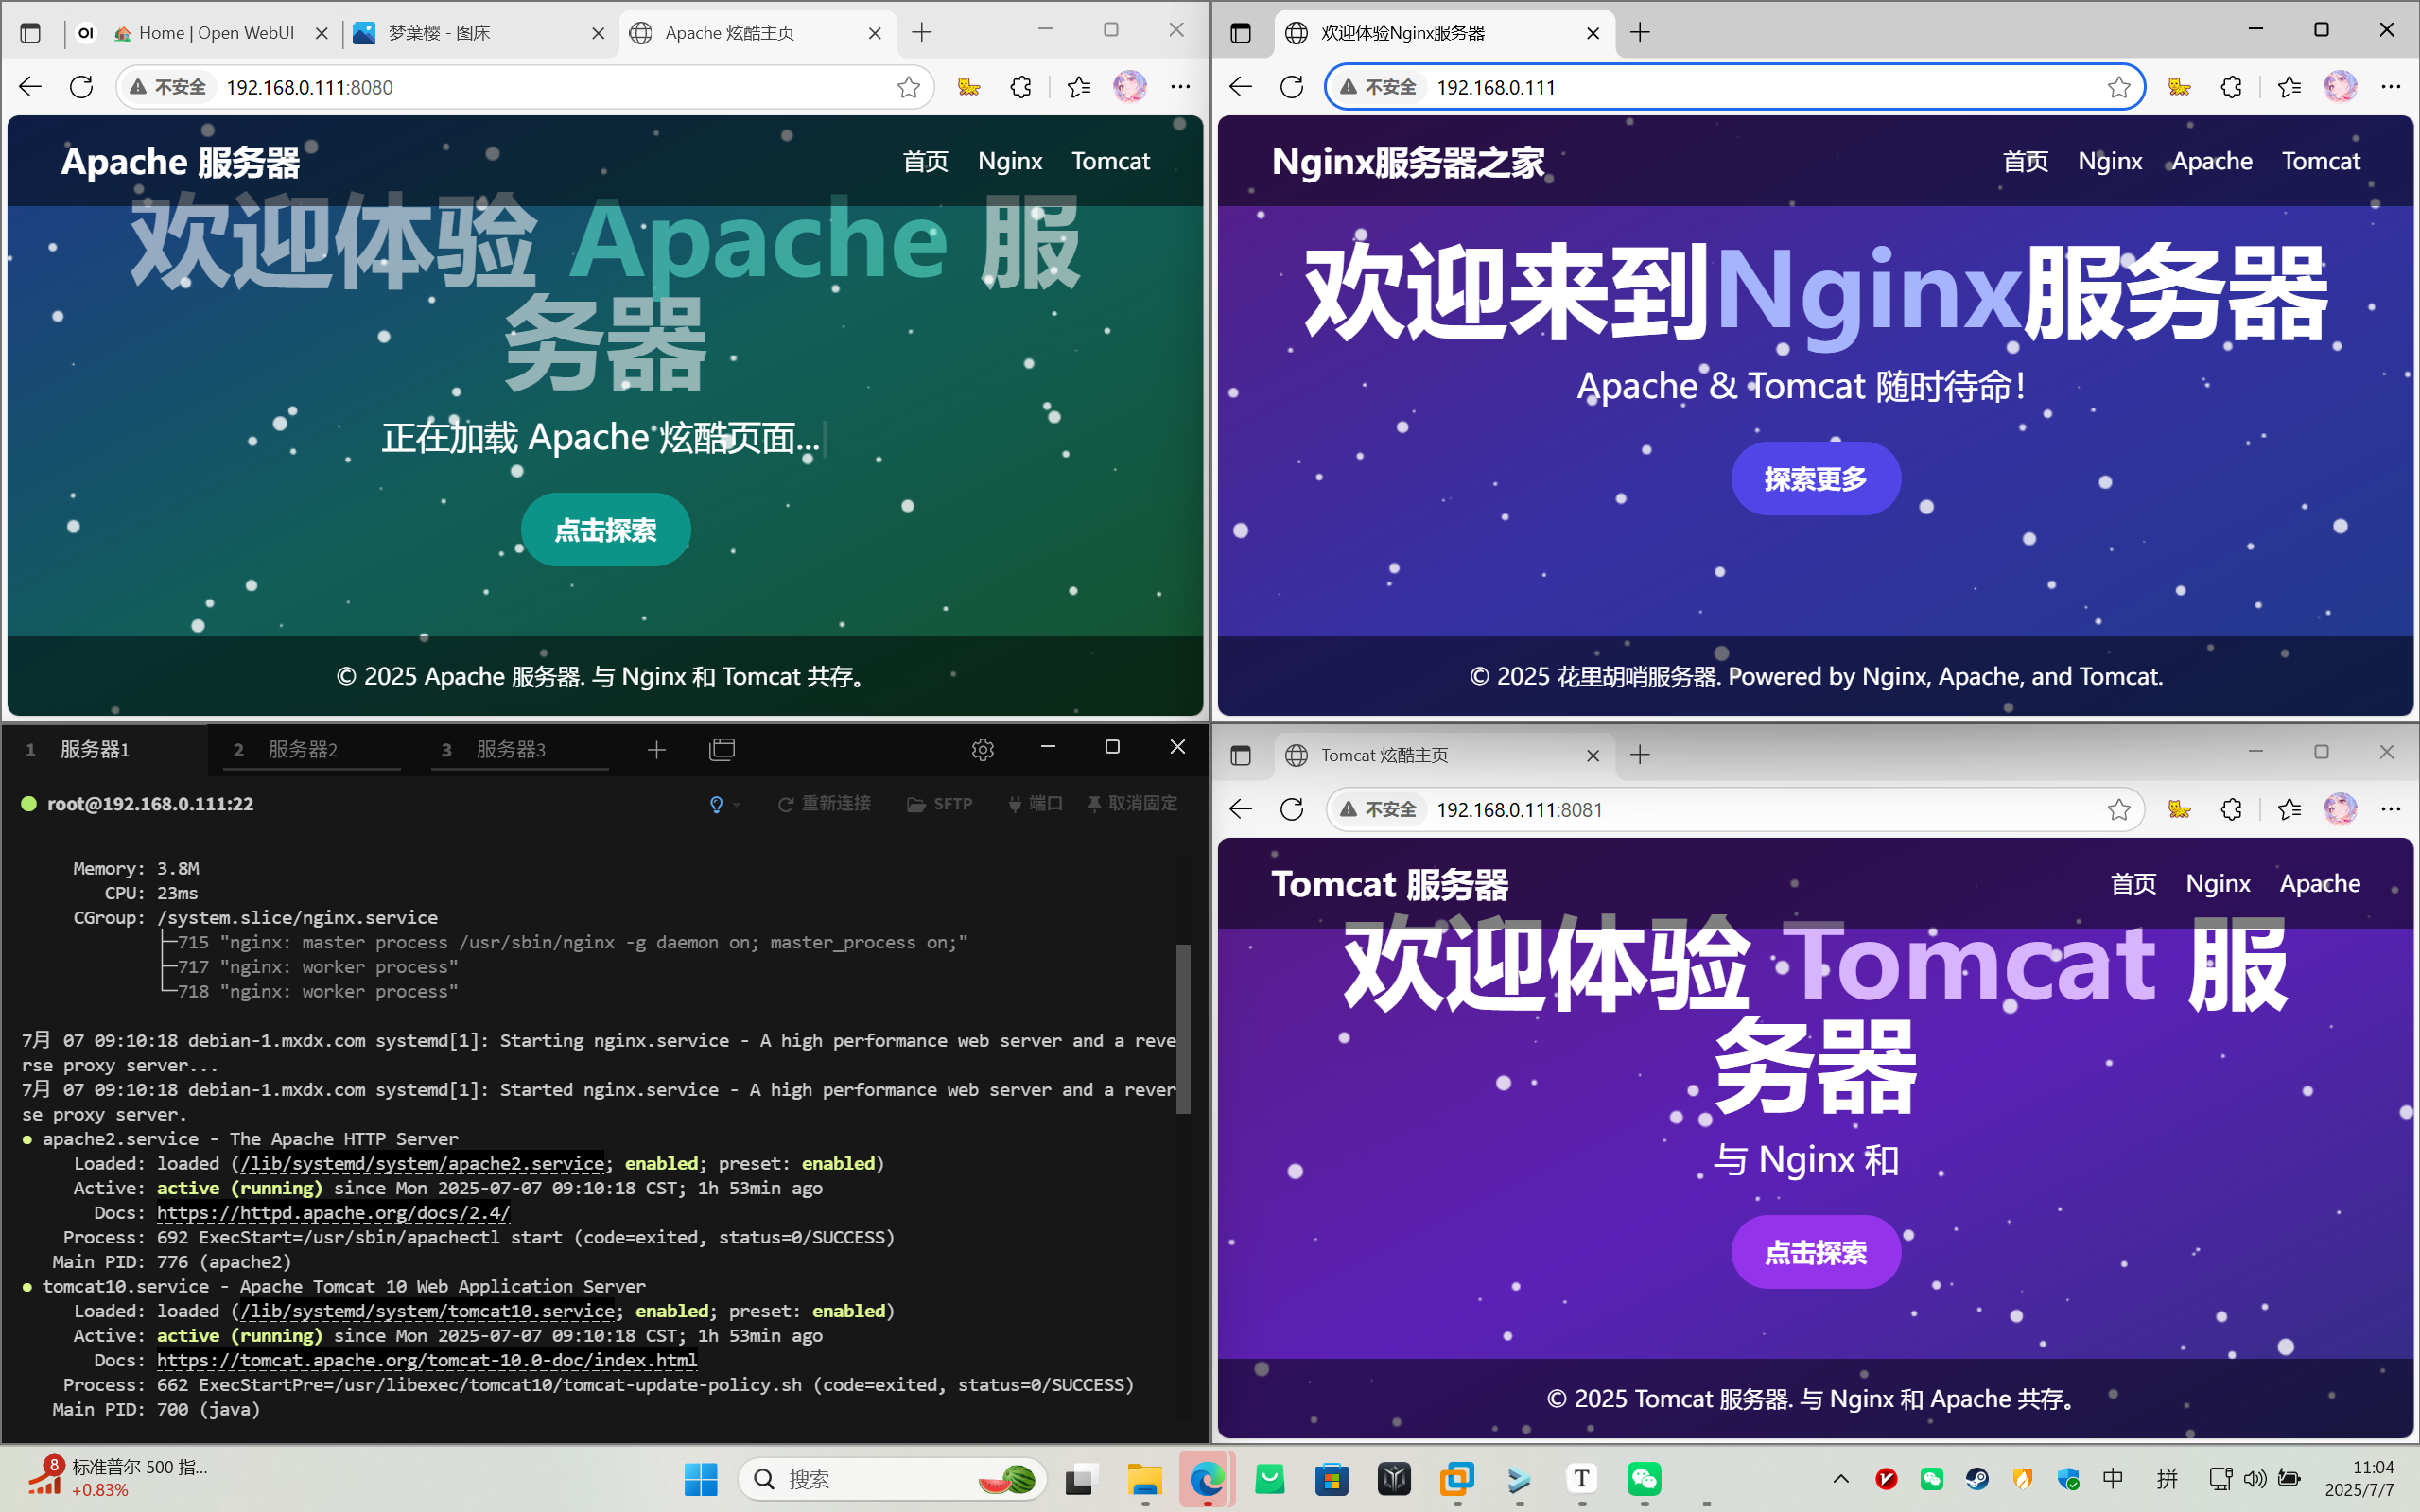Click 重新连接 reconnect in terminal toolbar

pyautogui.click(x=824, y=804)
